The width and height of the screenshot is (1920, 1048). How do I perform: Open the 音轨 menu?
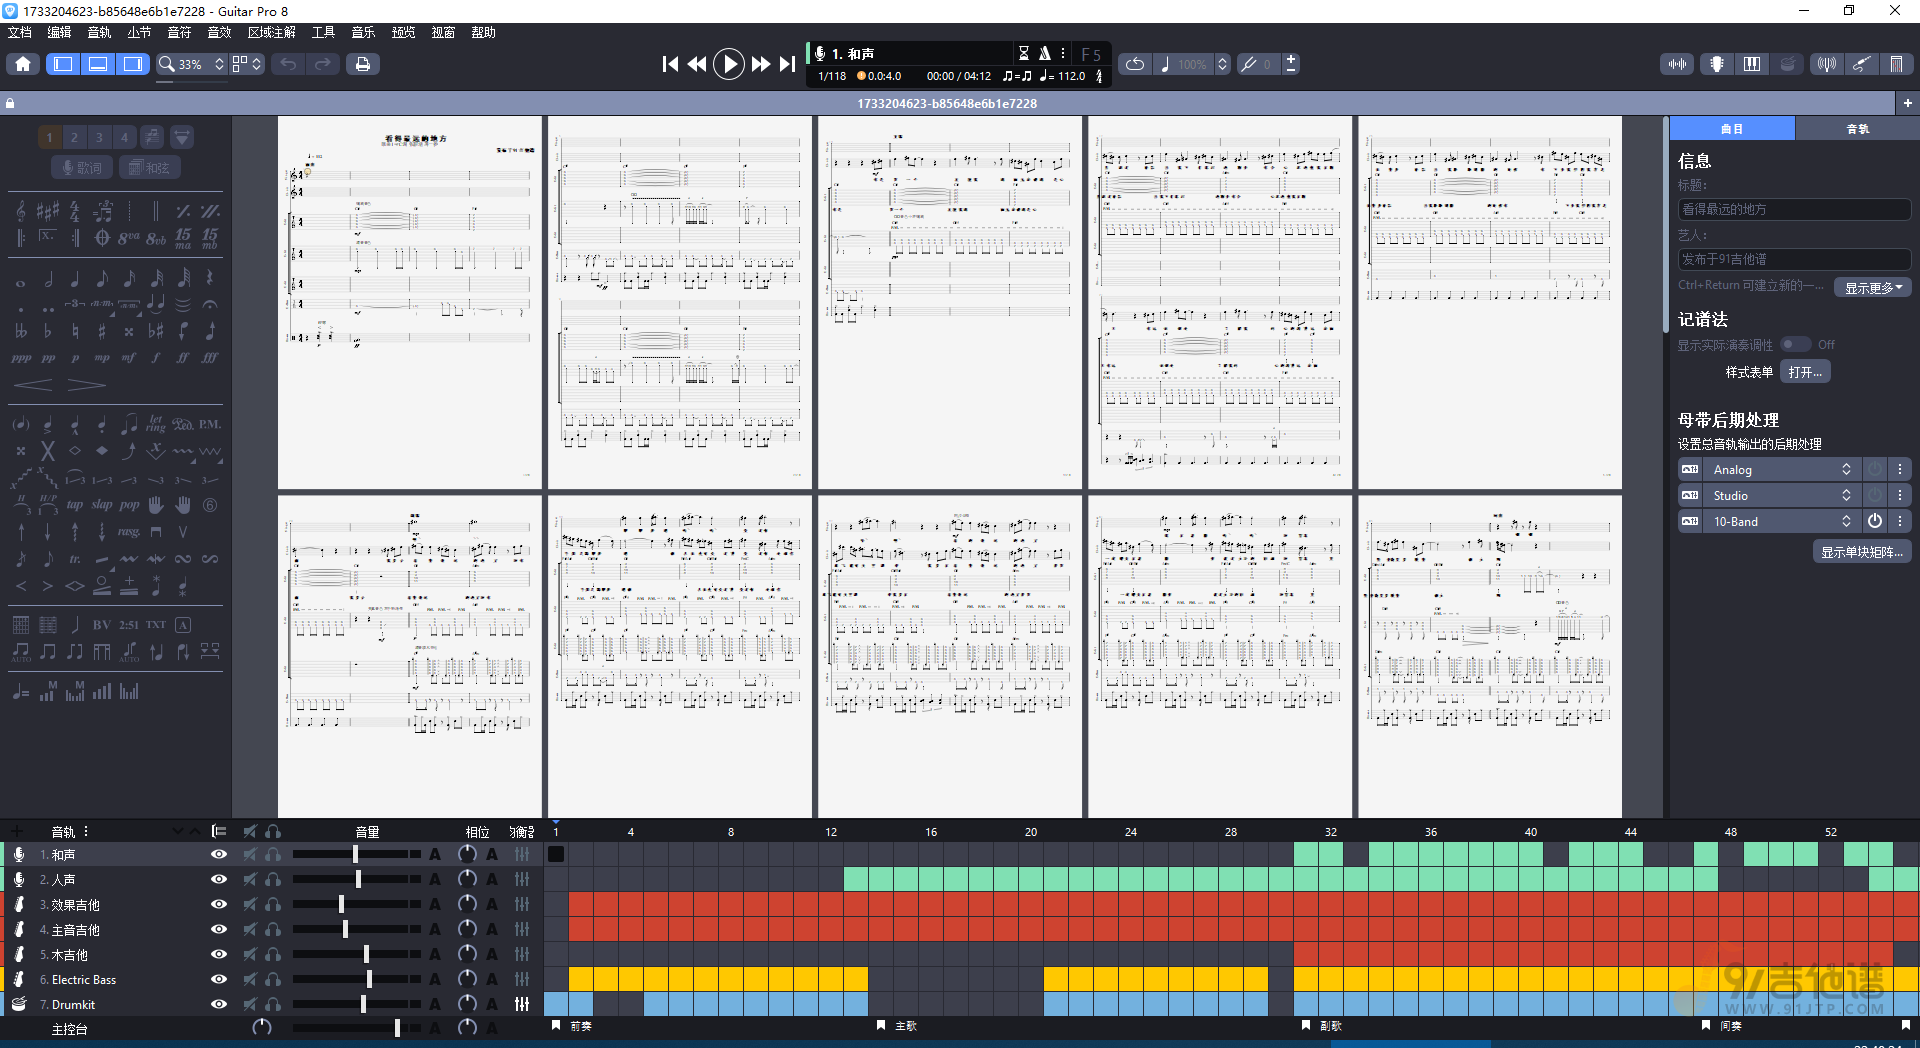[99, 32]
